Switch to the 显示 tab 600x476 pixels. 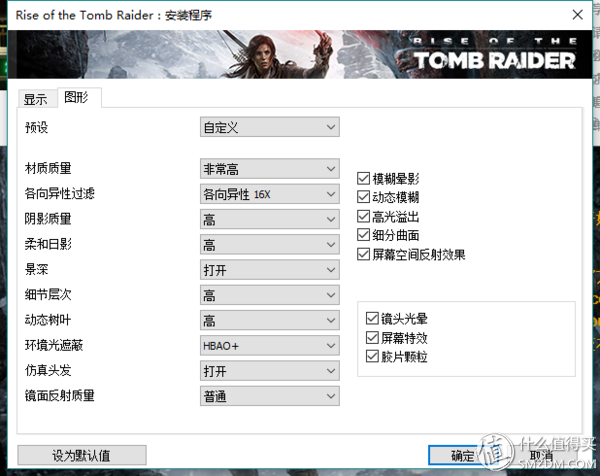(36, 99)
